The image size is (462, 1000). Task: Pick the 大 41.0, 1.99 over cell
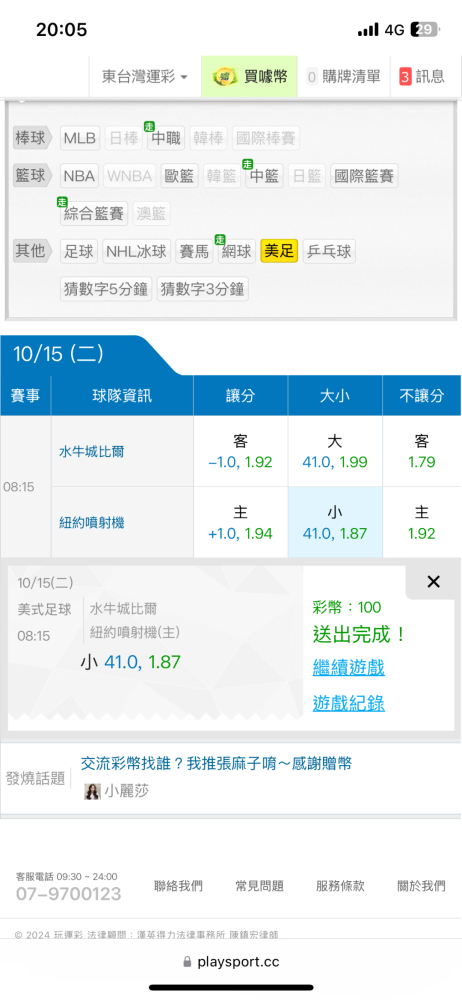(x=335, y=452)
